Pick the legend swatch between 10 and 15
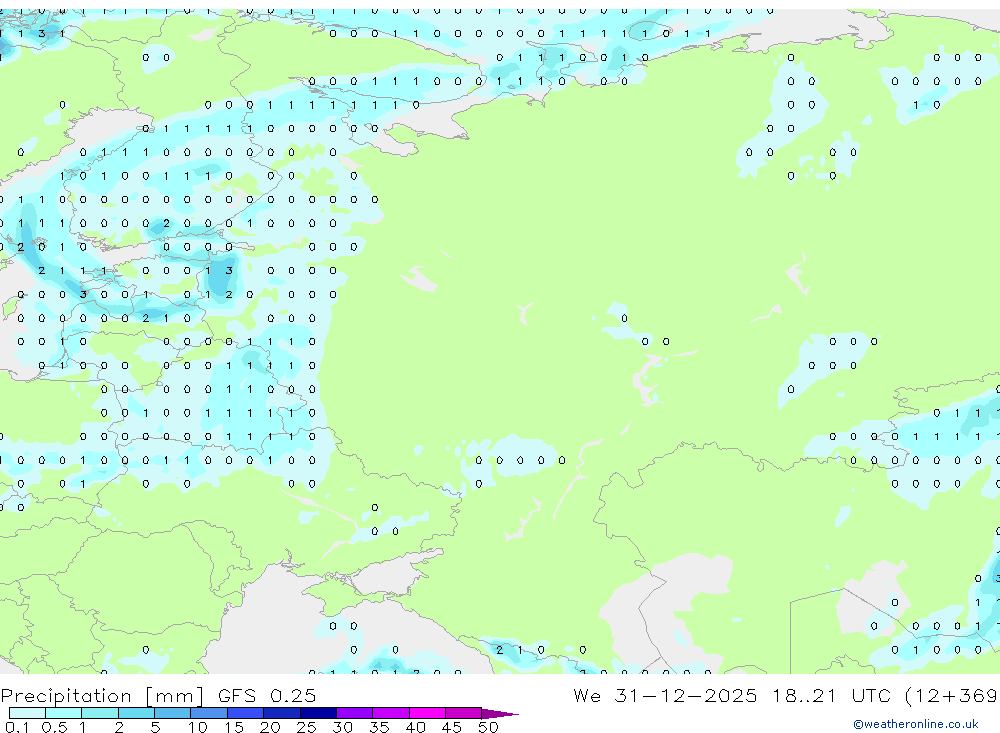Screen dimensions: 1000x733 click(x=209, y=713)
